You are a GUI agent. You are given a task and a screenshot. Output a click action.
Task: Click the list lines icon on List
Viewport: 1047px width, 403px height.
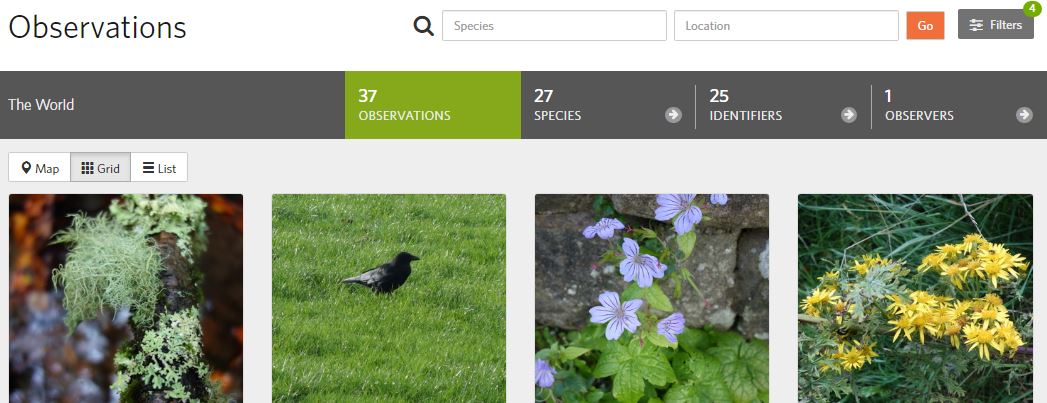click(x=148, y=168)
